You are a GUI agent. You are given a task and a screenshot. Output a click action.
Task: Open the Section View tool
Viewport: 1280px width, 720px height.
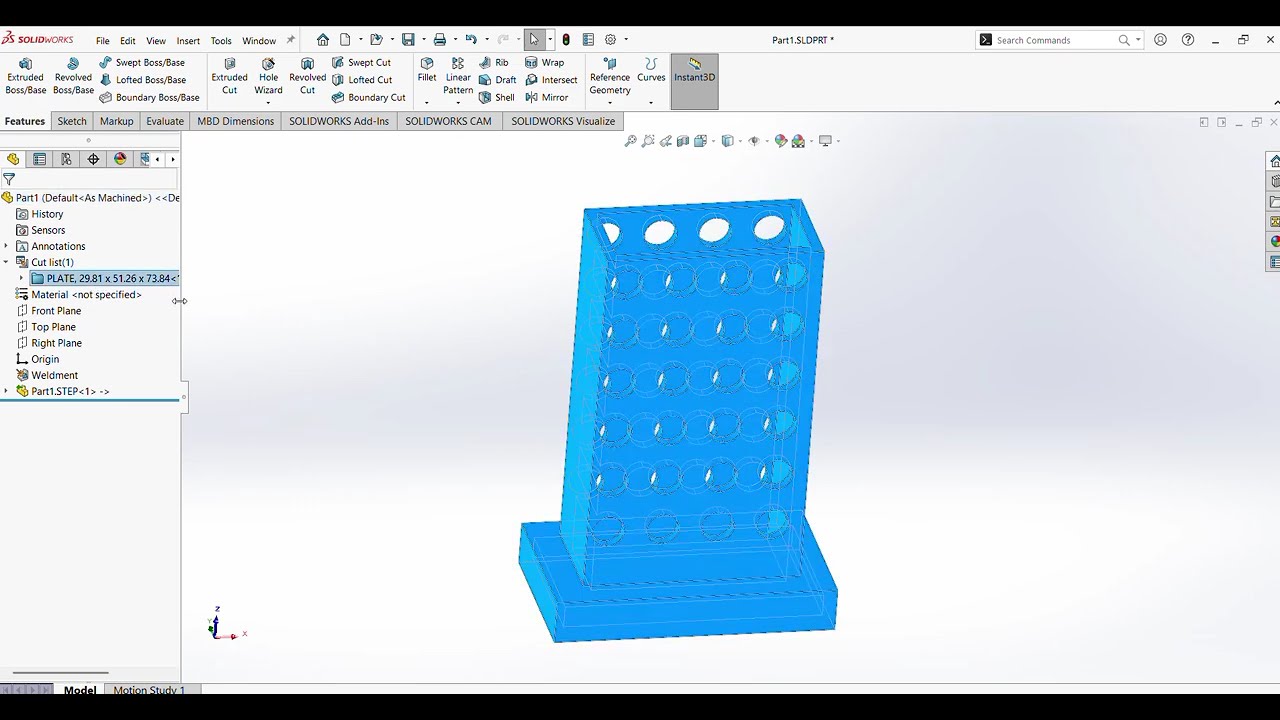click(683, 141)
